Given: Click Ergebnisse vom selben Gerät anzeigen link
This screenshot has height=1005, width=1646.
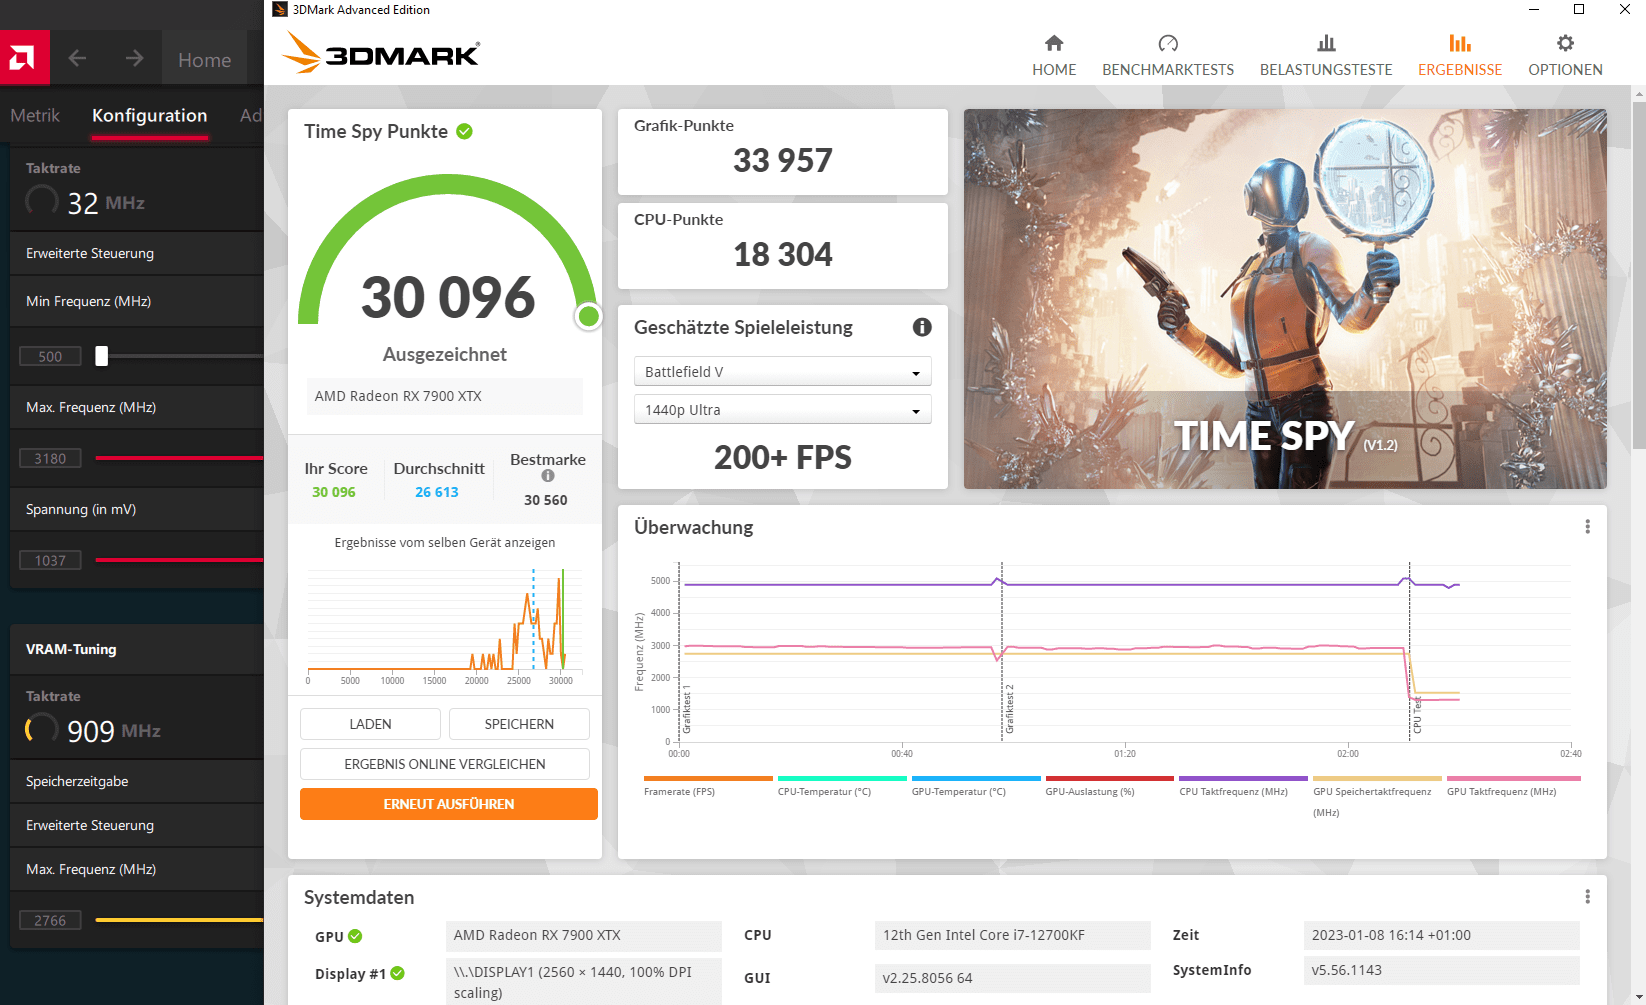Looking at the screenshot, I should [445, 543].
